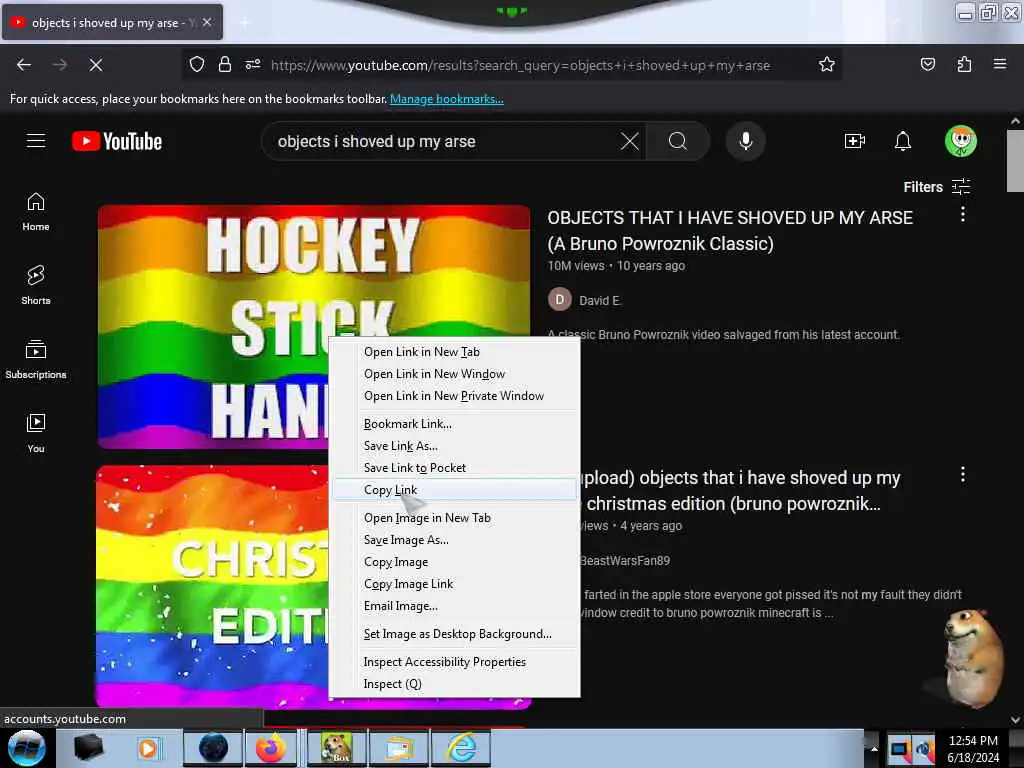
Task: Choose Open Image in New Tab
Action: 455,518
